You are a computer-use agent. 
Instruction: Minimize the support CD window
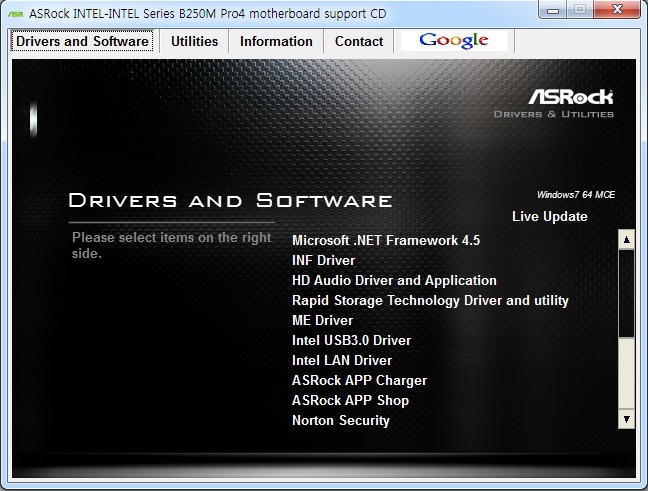tap(553, 10)
